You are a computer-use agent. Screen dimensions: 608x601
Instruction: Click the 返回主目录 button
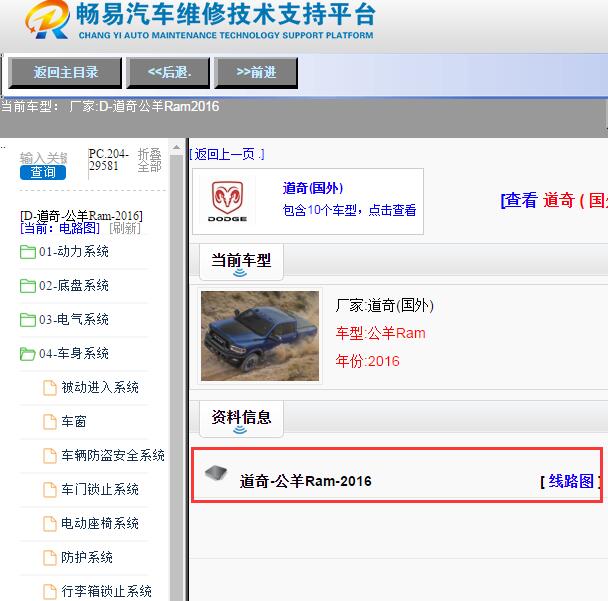point(65,73)
